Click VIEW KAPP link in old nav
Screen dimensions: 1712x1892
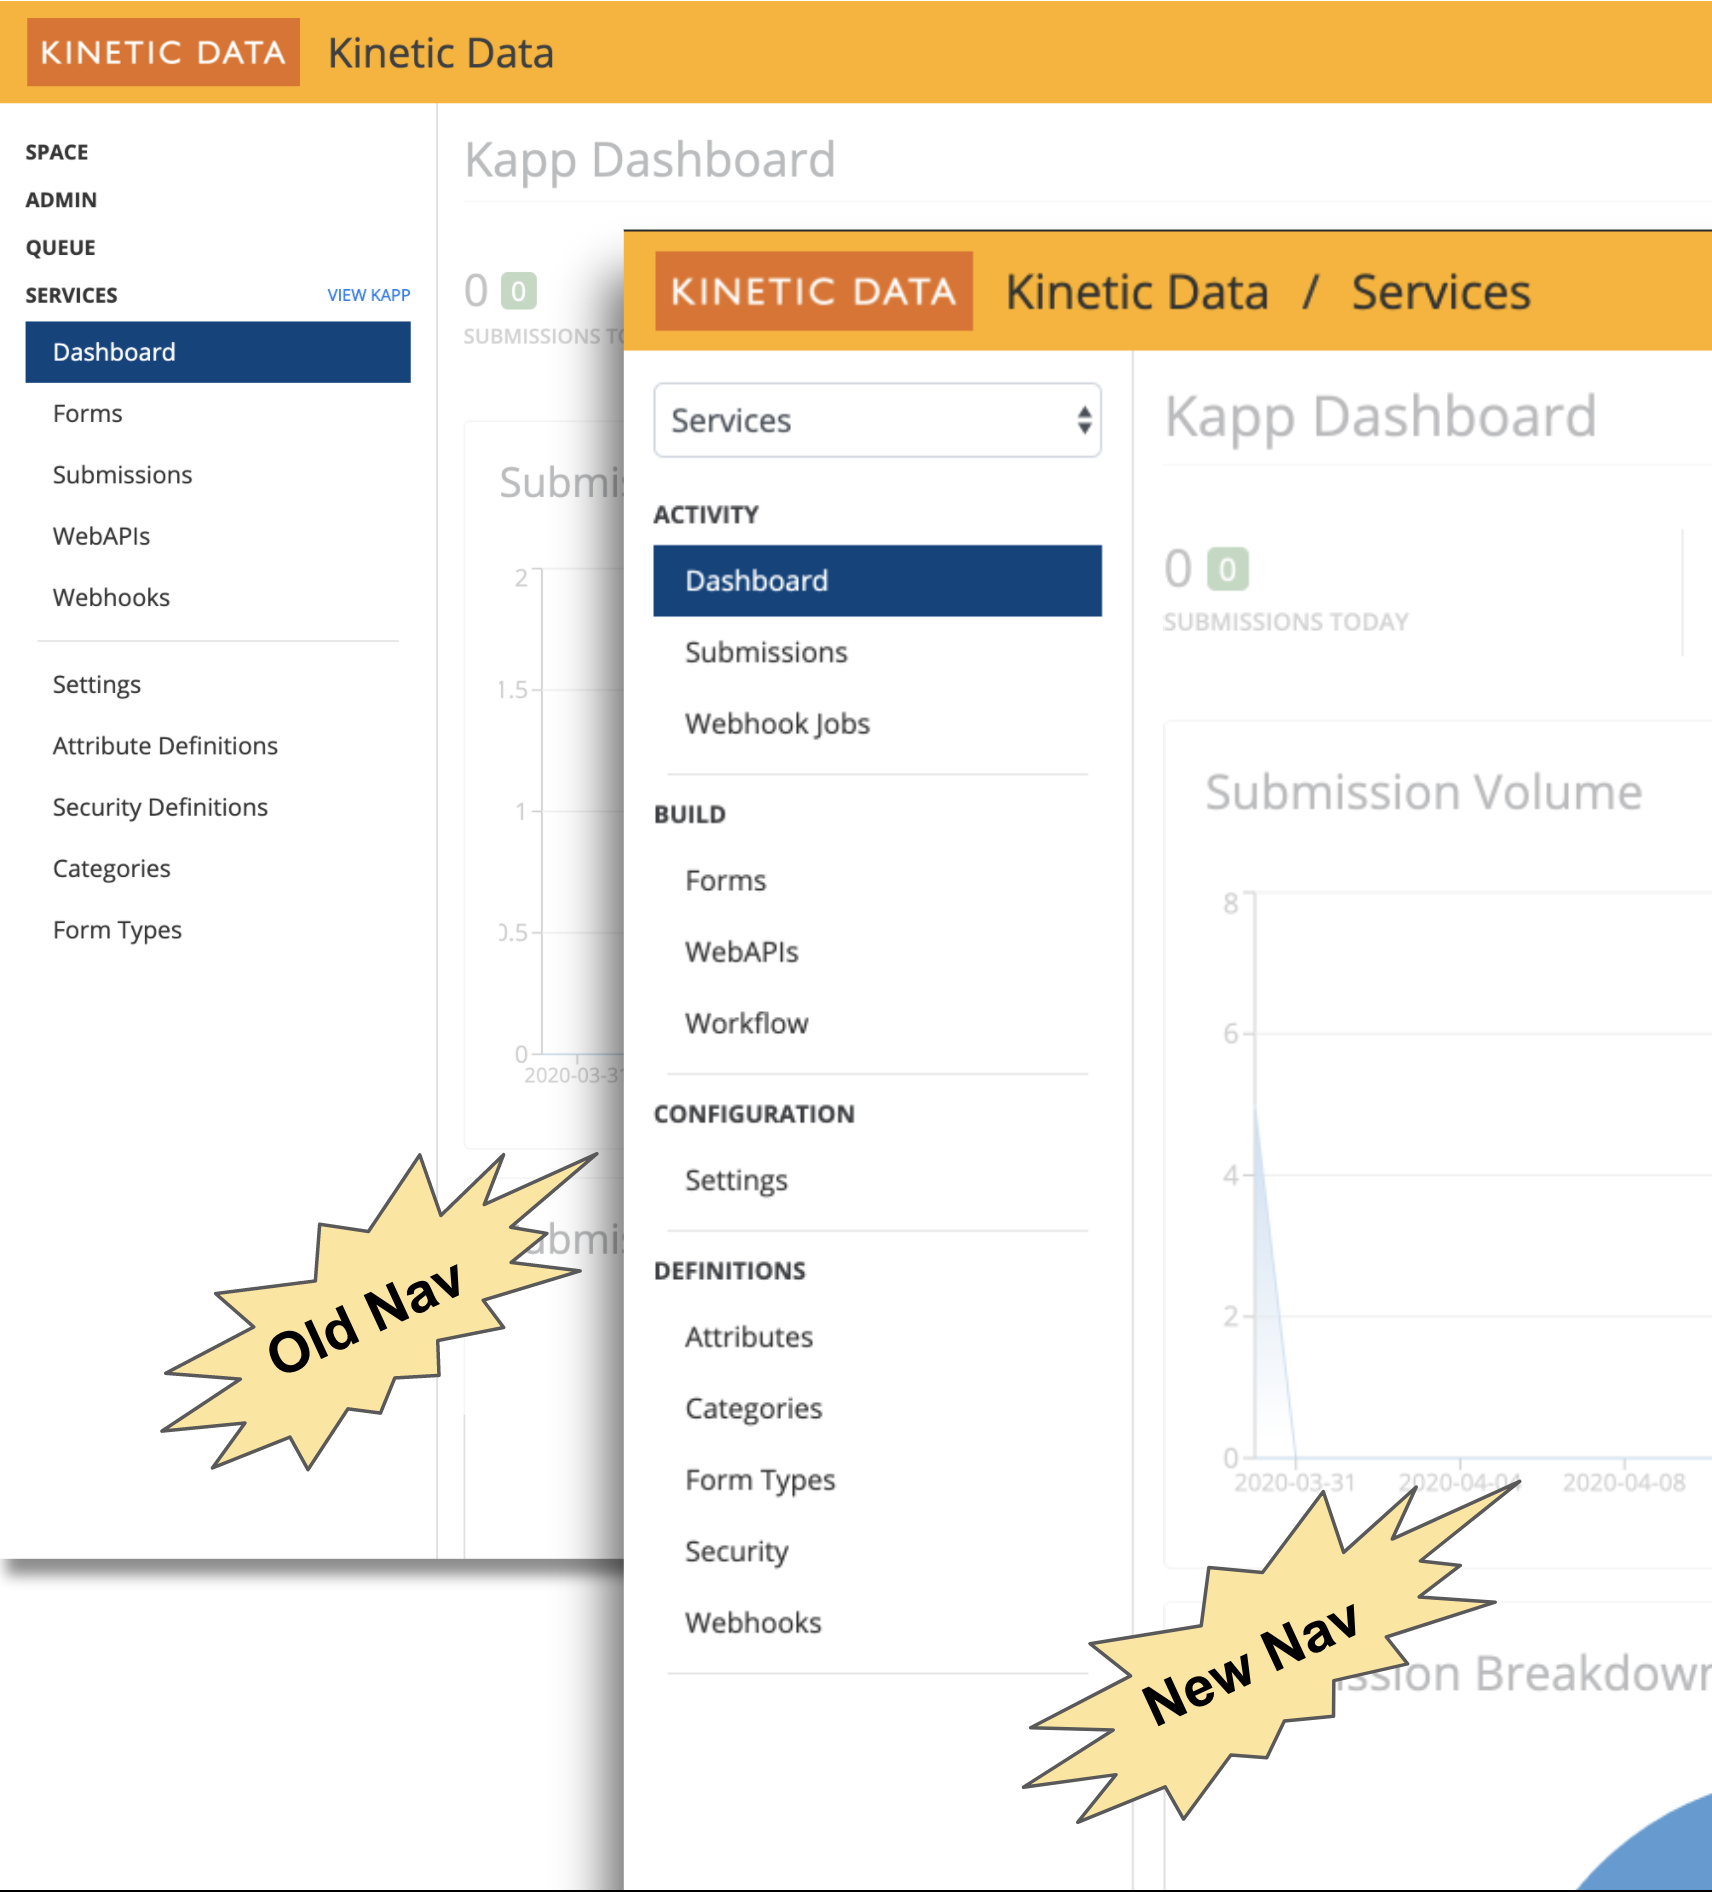pyautogui.click(x=368, y=295)
